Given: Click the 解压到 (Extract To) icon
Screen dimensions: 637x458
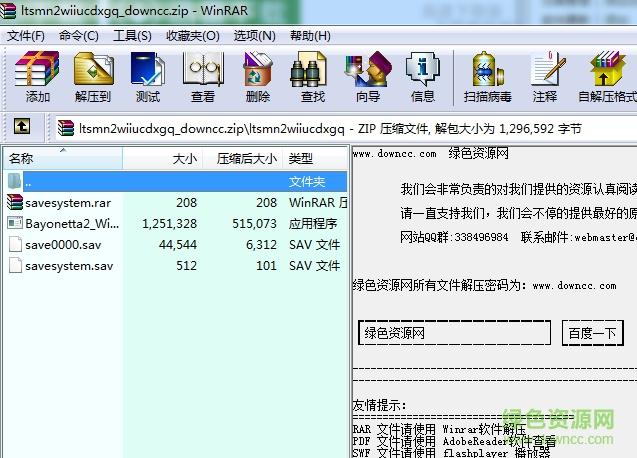Looking at the screenshot, I should tap(92, 77).
